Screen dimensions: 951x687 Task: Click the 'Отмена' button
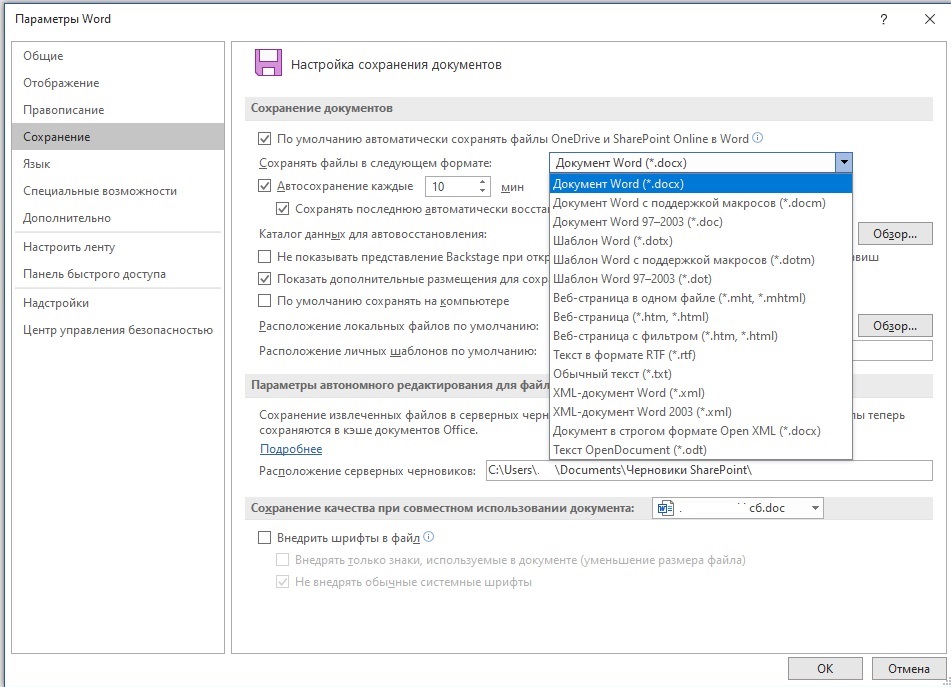click(x=909, y=668)
